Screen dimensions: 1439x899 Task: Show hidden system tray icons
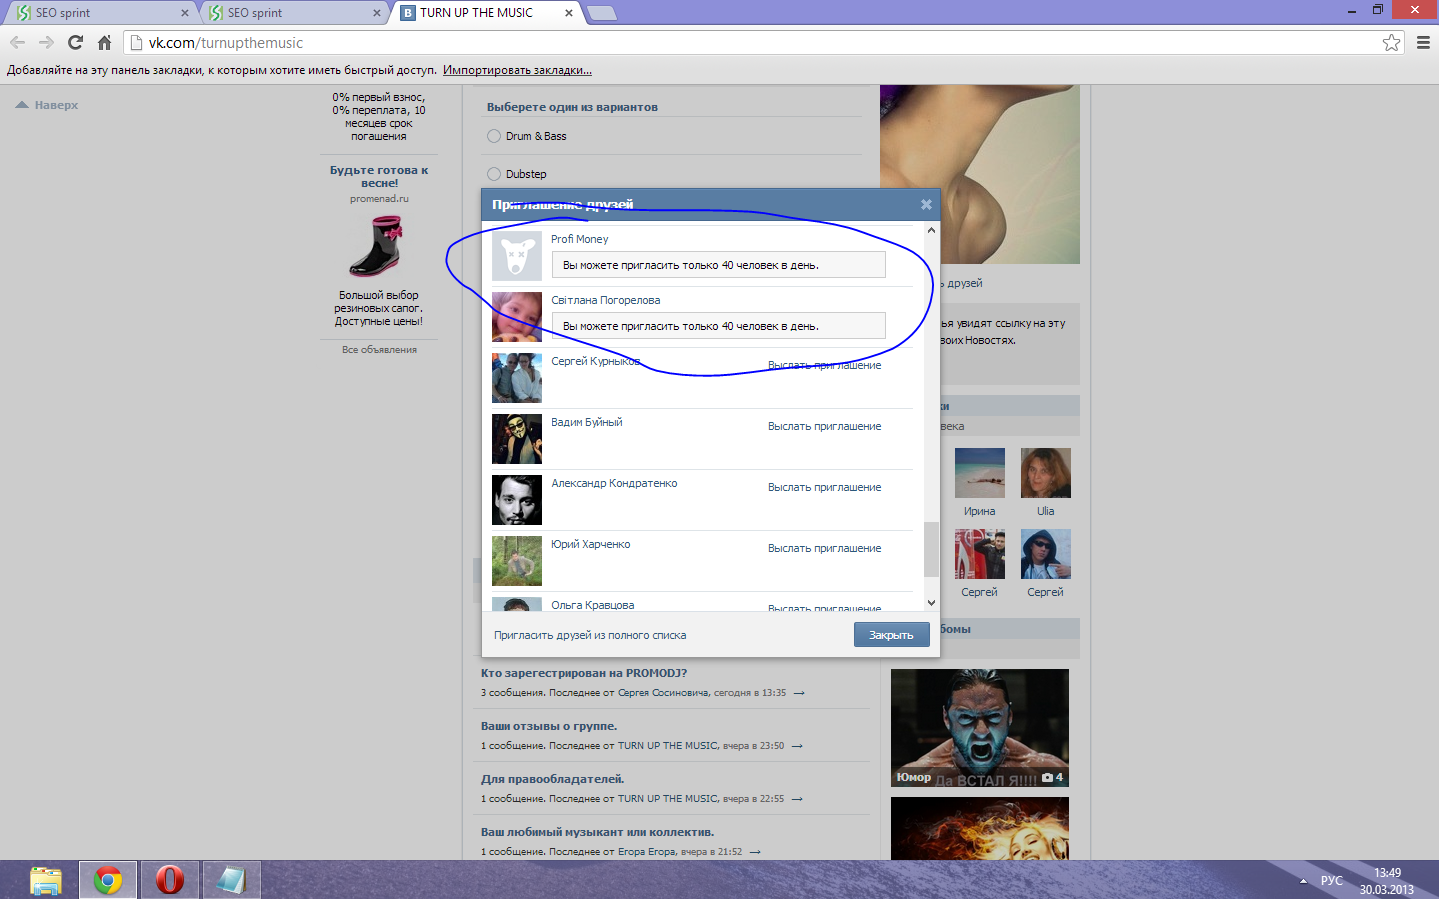[x=1303, y=881]
